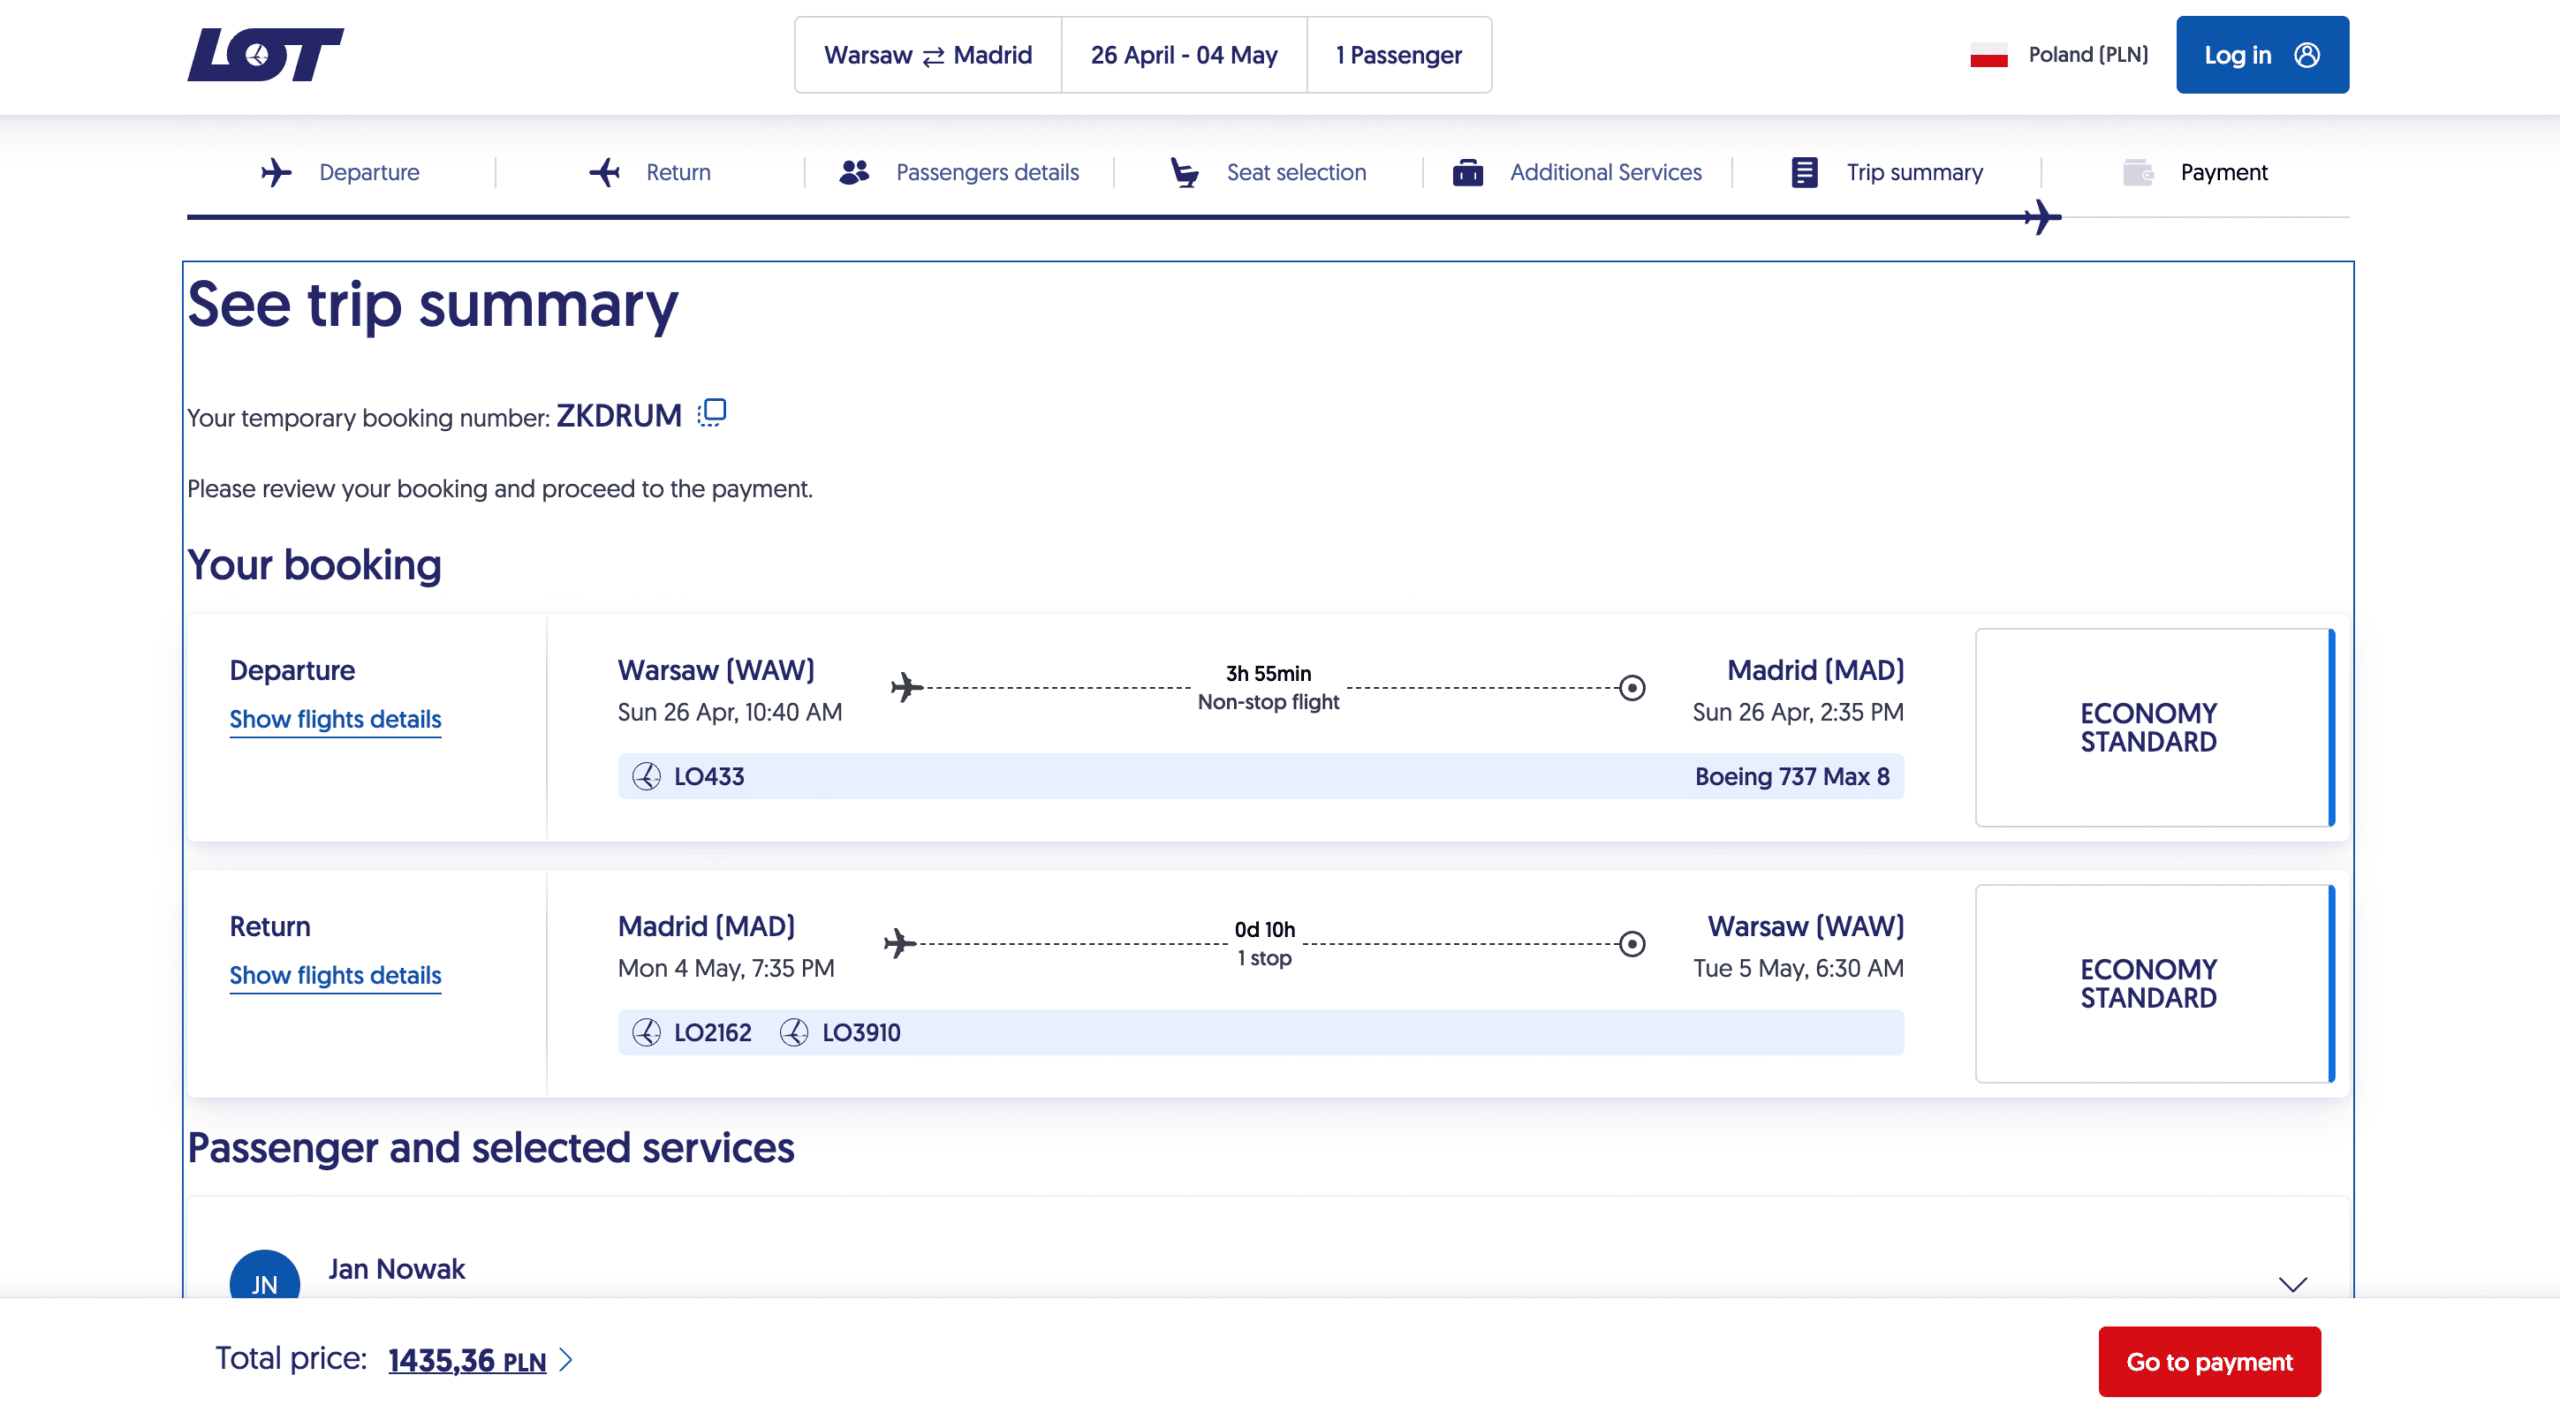Go to Additional Services step
The image size is (2560, 1413).
1605,172
